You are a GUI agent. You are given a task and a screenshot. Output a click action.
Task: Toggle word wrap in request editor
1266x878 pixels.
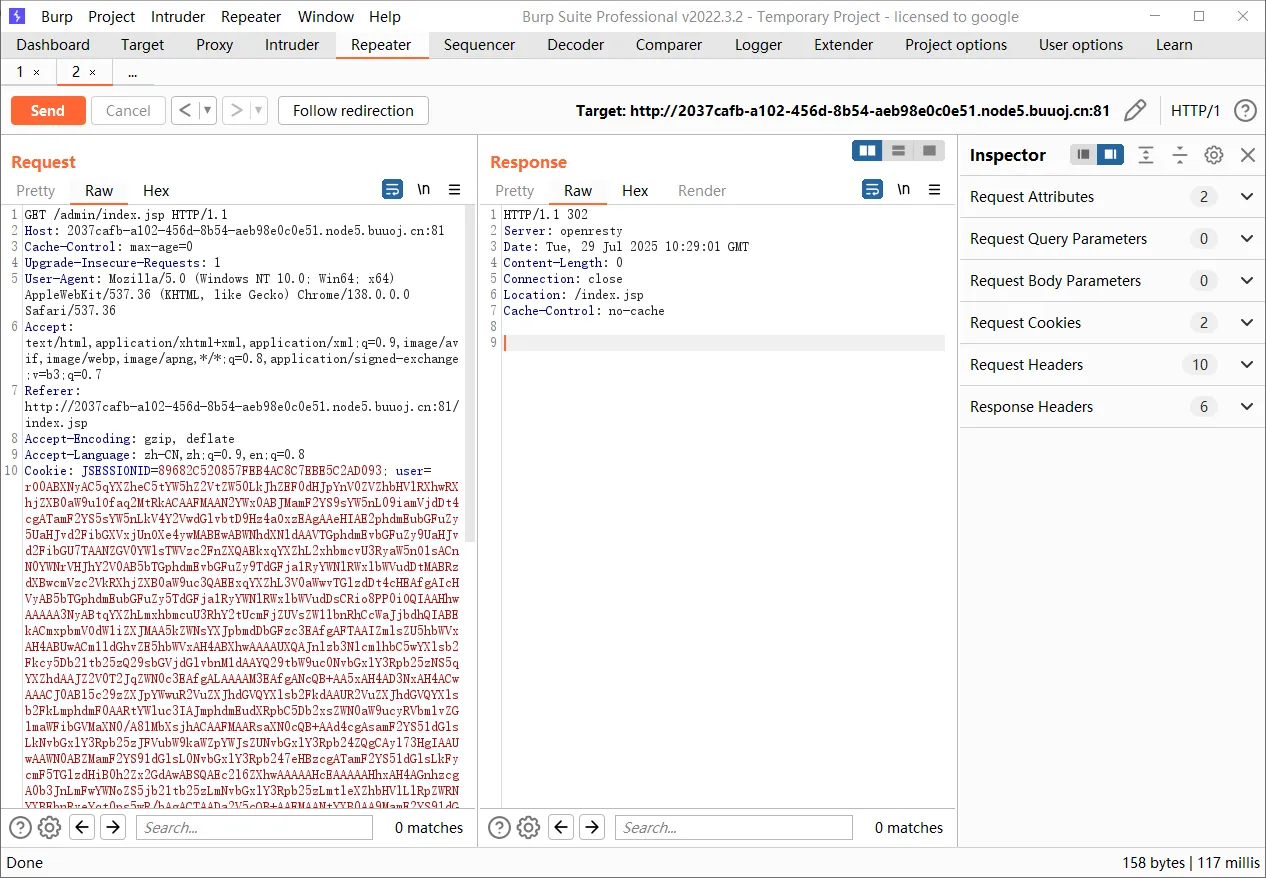tap(392, 190)
